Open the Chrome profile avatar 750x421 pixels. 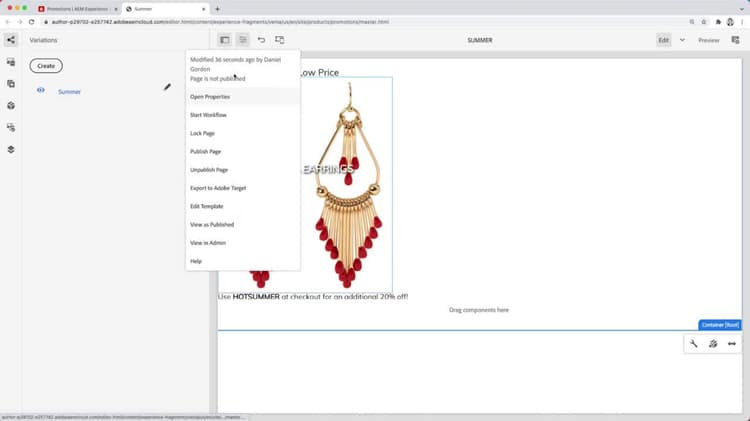coord(730,22)
